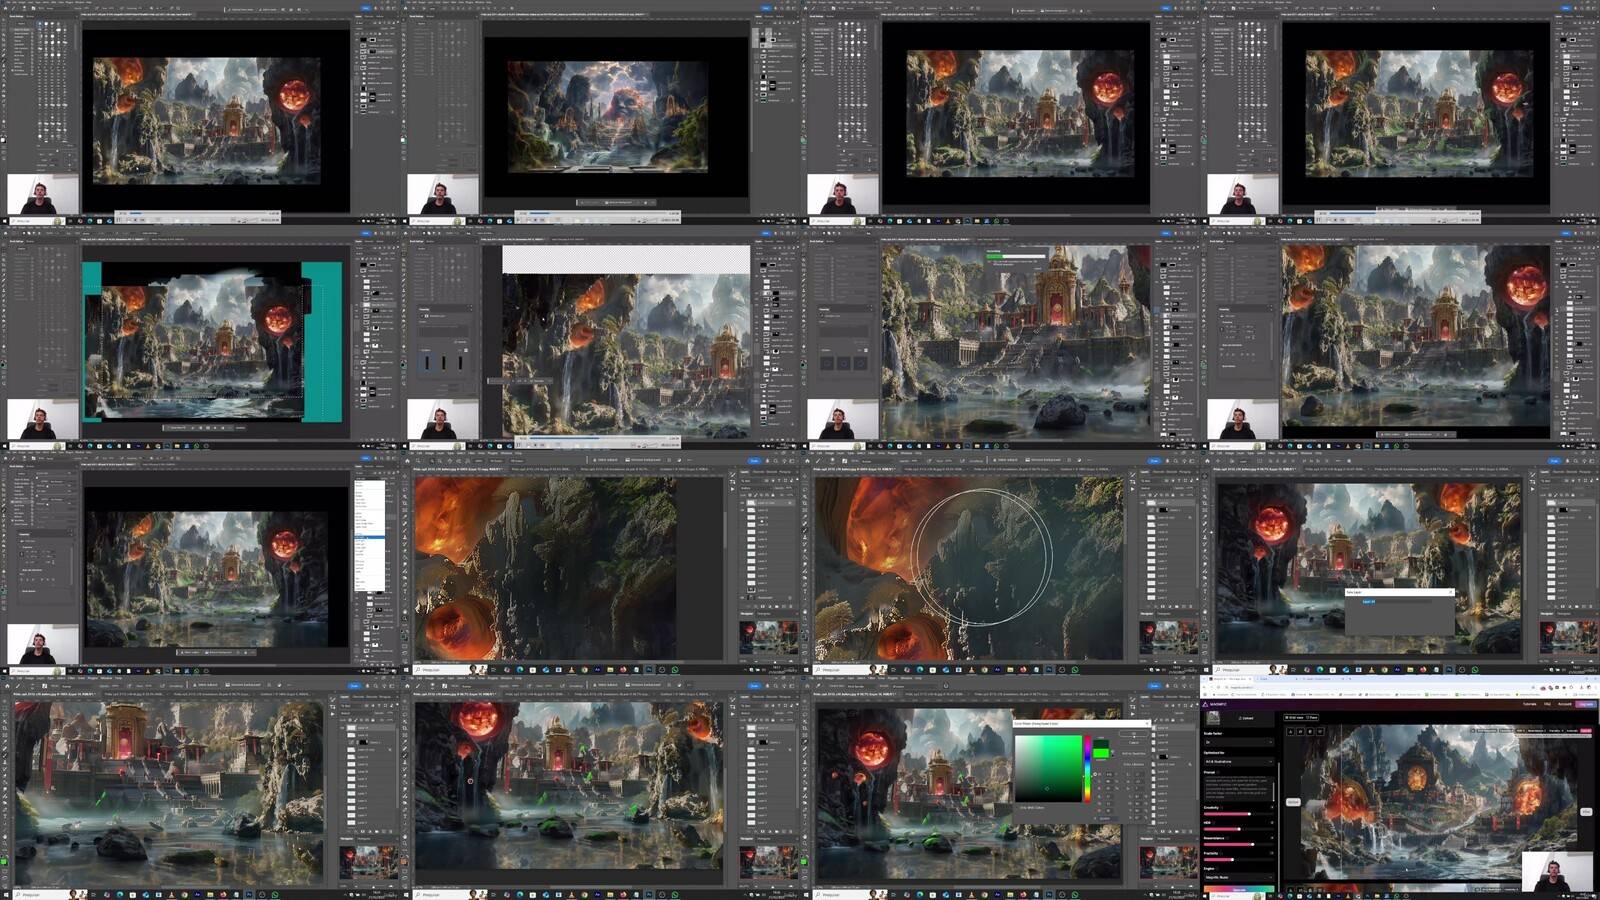Click Select Subject in the lava close-up frame without the brush circle
Screen dimensions: 1600x900
click(605, 460)
